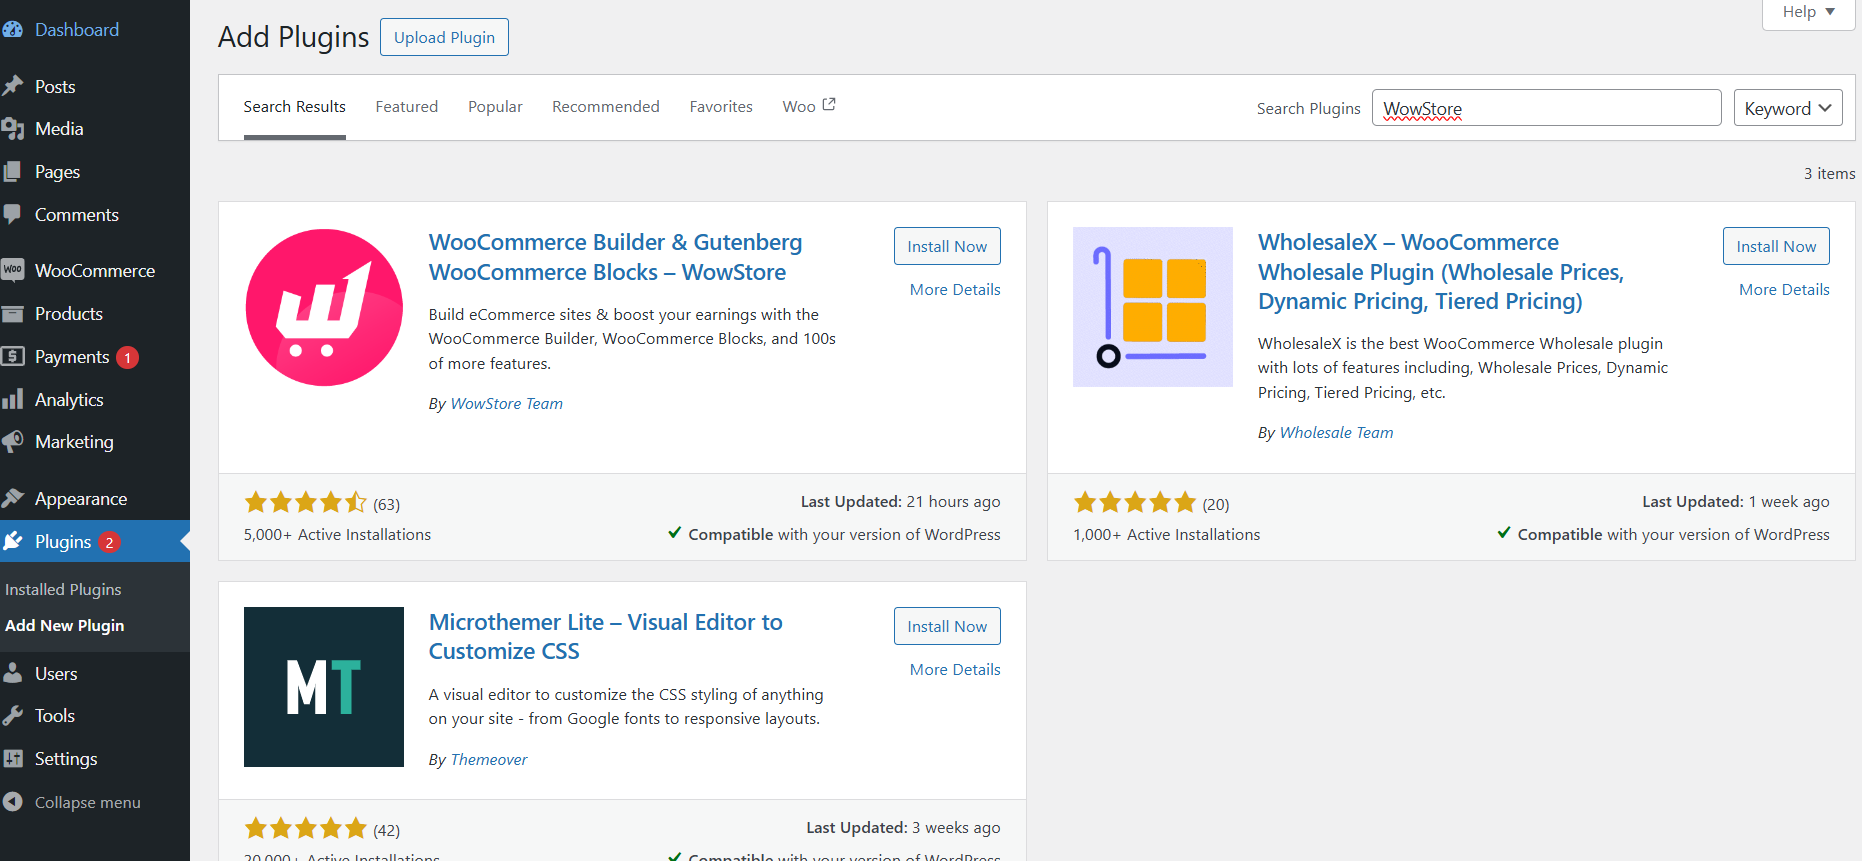Open the Dashboard icon in sidebar
Image resolution: width=1862 pixels, height=861 pixels.
pyautogui.click(x=12, y=30)
